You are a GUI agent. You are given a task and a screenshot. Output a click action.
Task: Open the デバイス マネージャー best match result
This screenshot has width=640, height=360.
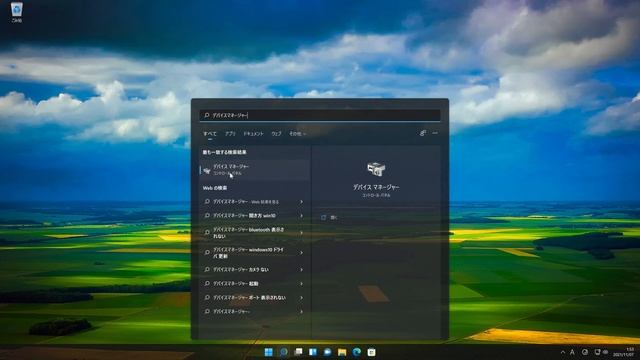coord(255,169)
